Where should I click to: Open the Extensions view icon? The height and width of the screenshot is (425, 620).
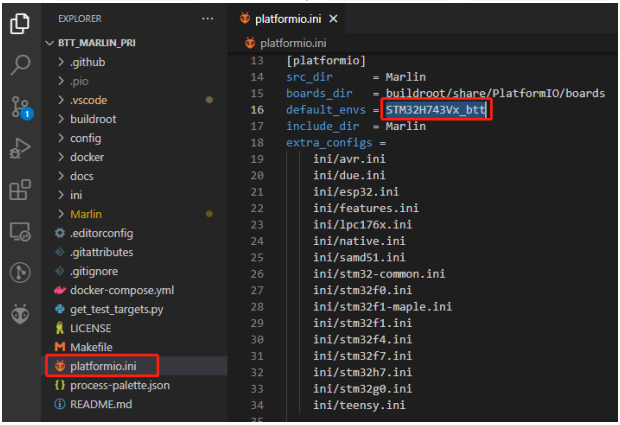[20, 190]
